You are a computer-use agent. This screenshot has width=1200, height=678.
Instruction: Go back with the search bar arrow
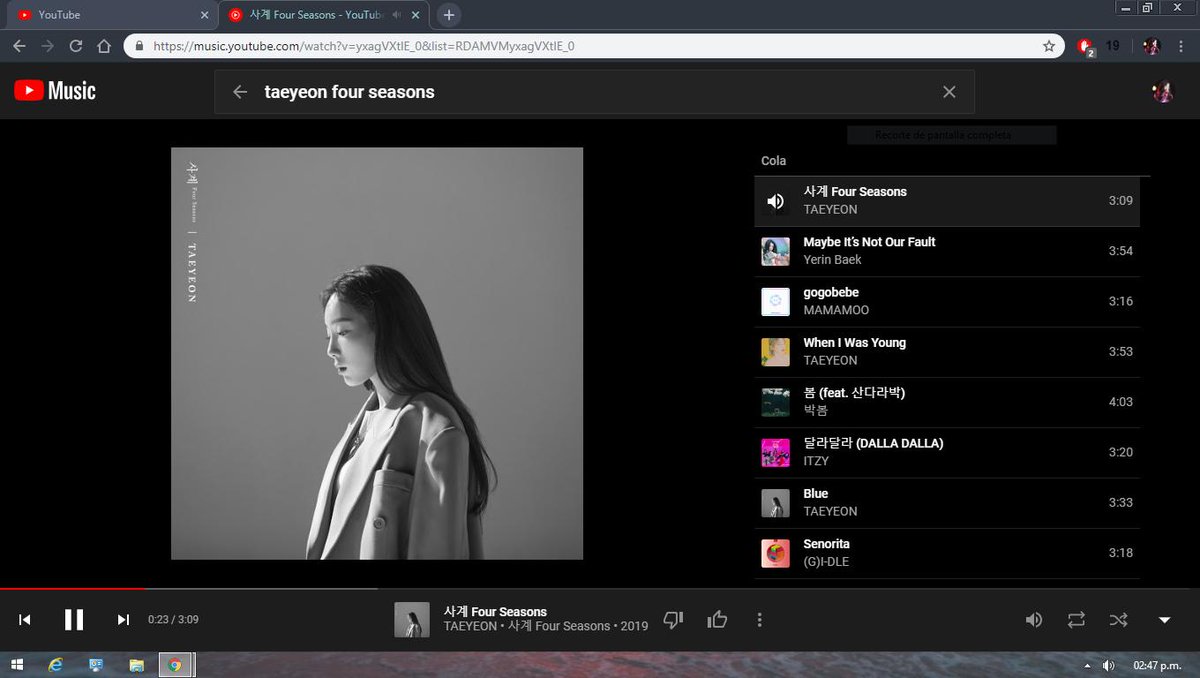point(240,92)
